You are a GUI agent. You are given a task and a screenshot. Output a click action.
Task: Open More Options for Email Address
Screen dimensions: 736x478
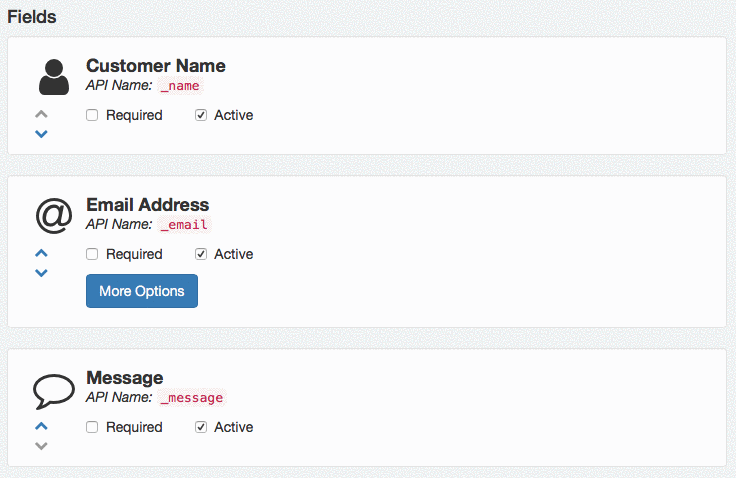click(142, 291)
